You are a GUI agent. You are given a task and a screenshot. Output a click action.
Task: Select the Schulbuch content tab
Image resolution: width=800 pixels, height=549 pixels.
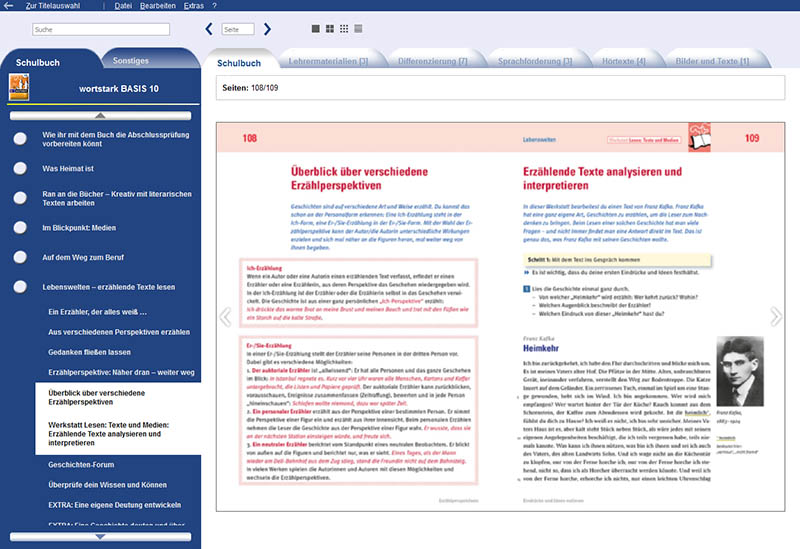[239, 63]
